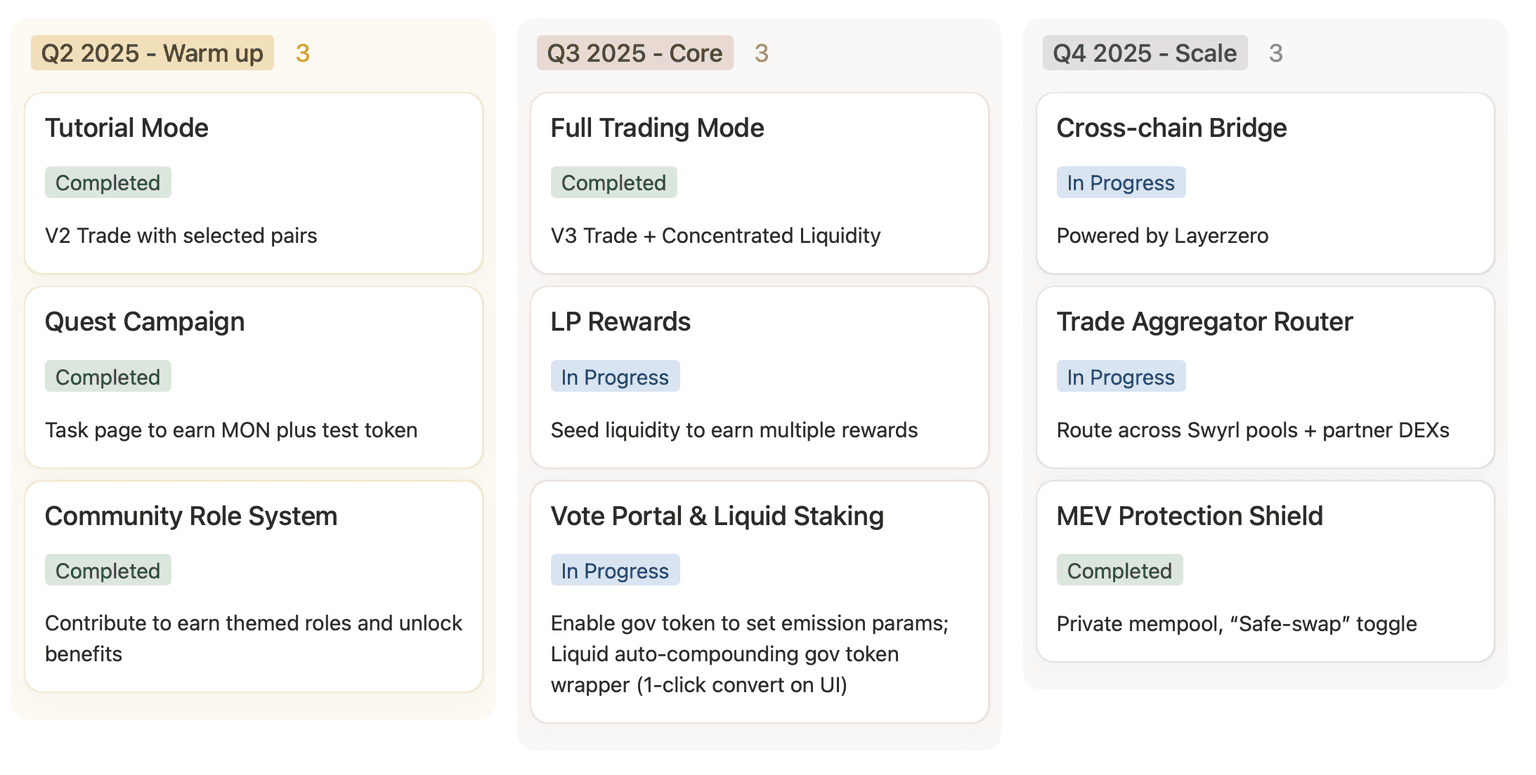Click the Completed status badge on Tutorial Mode
This screenshot has width=1536, height=775.
point(107,182)
